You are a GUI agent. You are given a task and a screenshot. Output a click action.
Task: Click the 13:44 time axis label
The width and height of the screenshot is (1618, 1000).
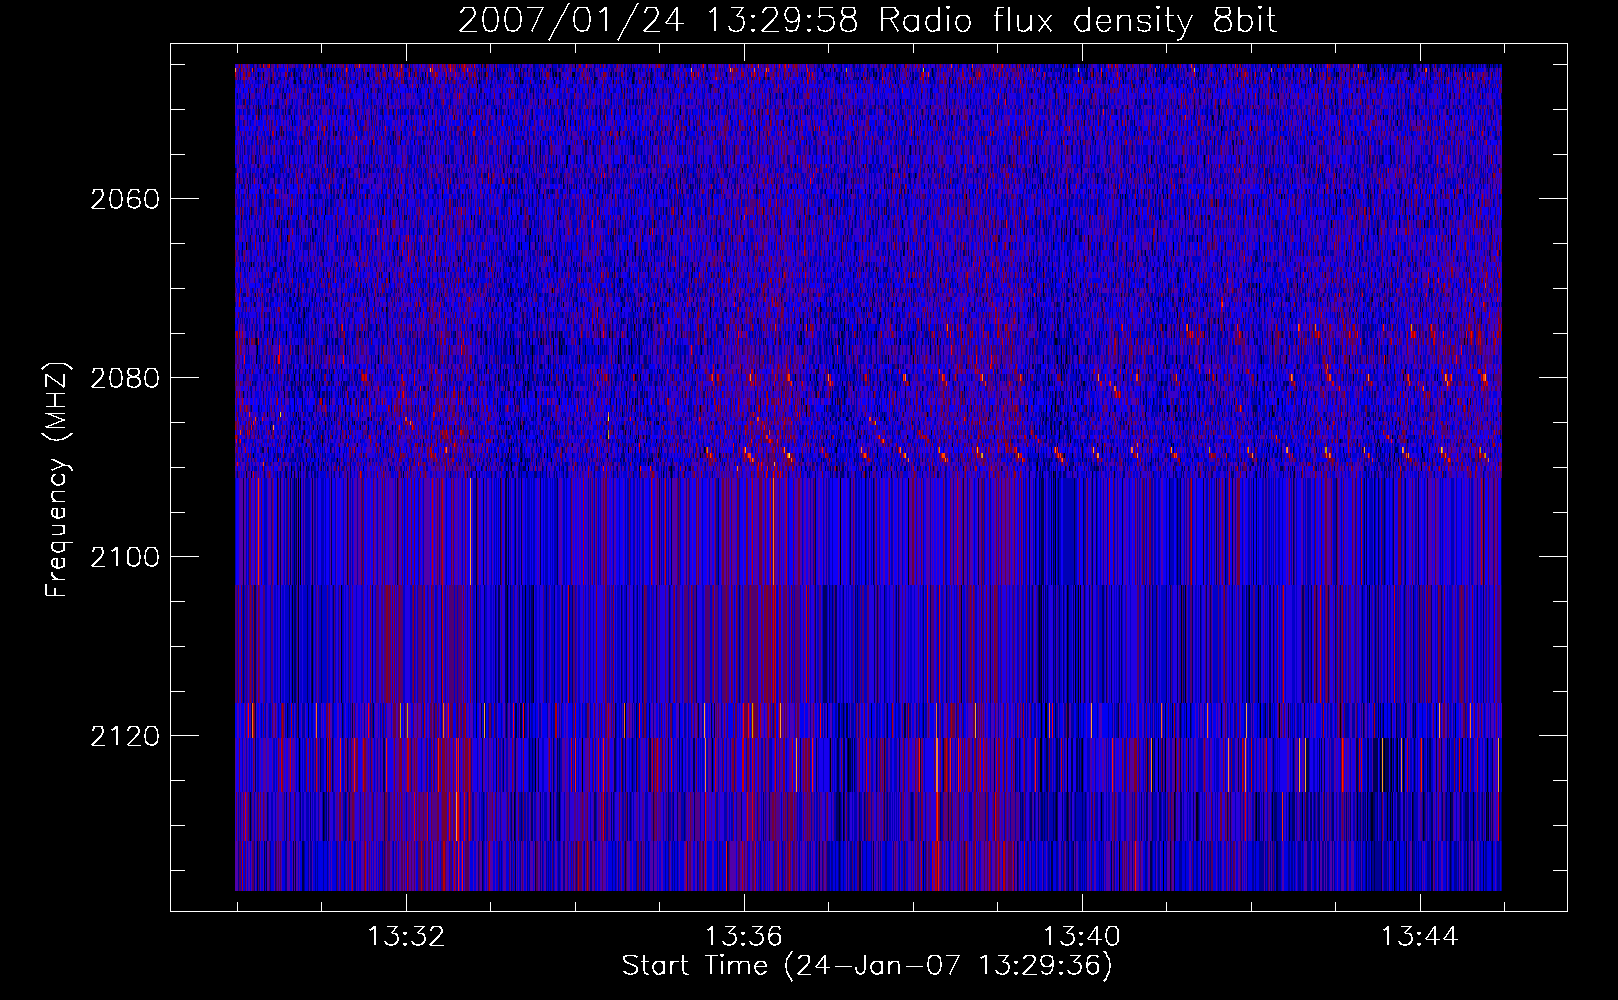click(x=1420, y=937)
